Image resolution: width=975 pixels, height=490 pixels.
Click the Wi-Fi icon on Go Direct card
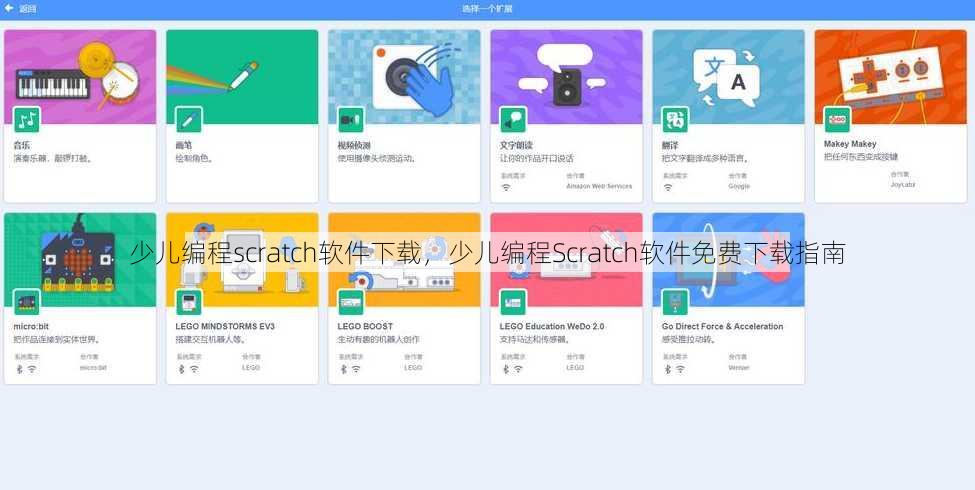tap(680, 369)
